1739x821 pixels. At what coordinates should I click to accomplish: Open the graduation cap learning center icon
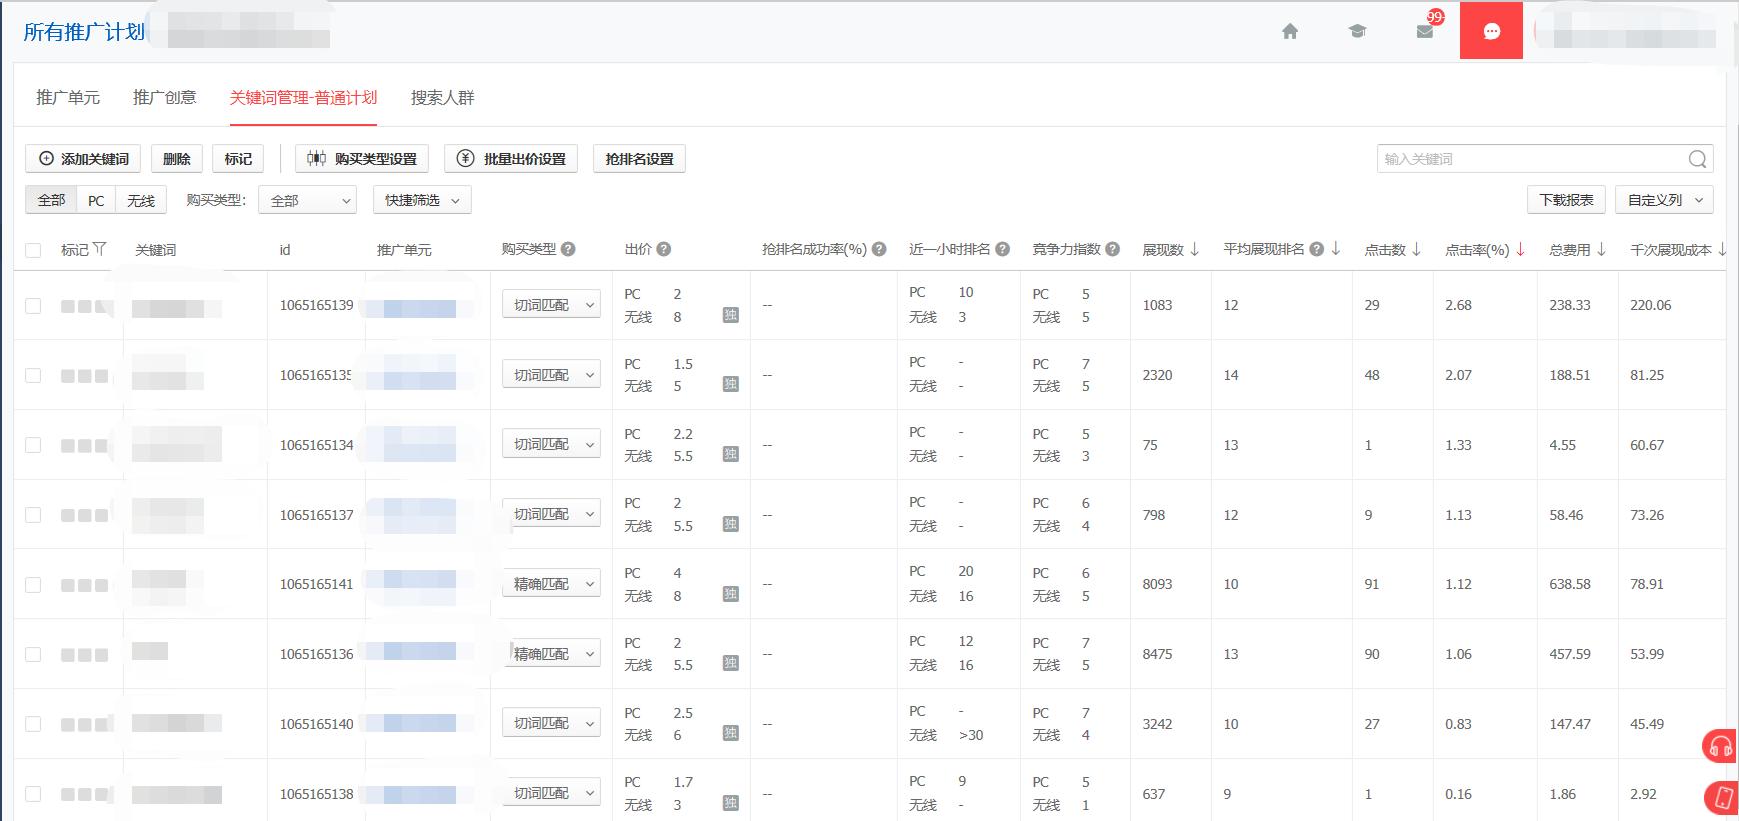(x=1357, y=31)
